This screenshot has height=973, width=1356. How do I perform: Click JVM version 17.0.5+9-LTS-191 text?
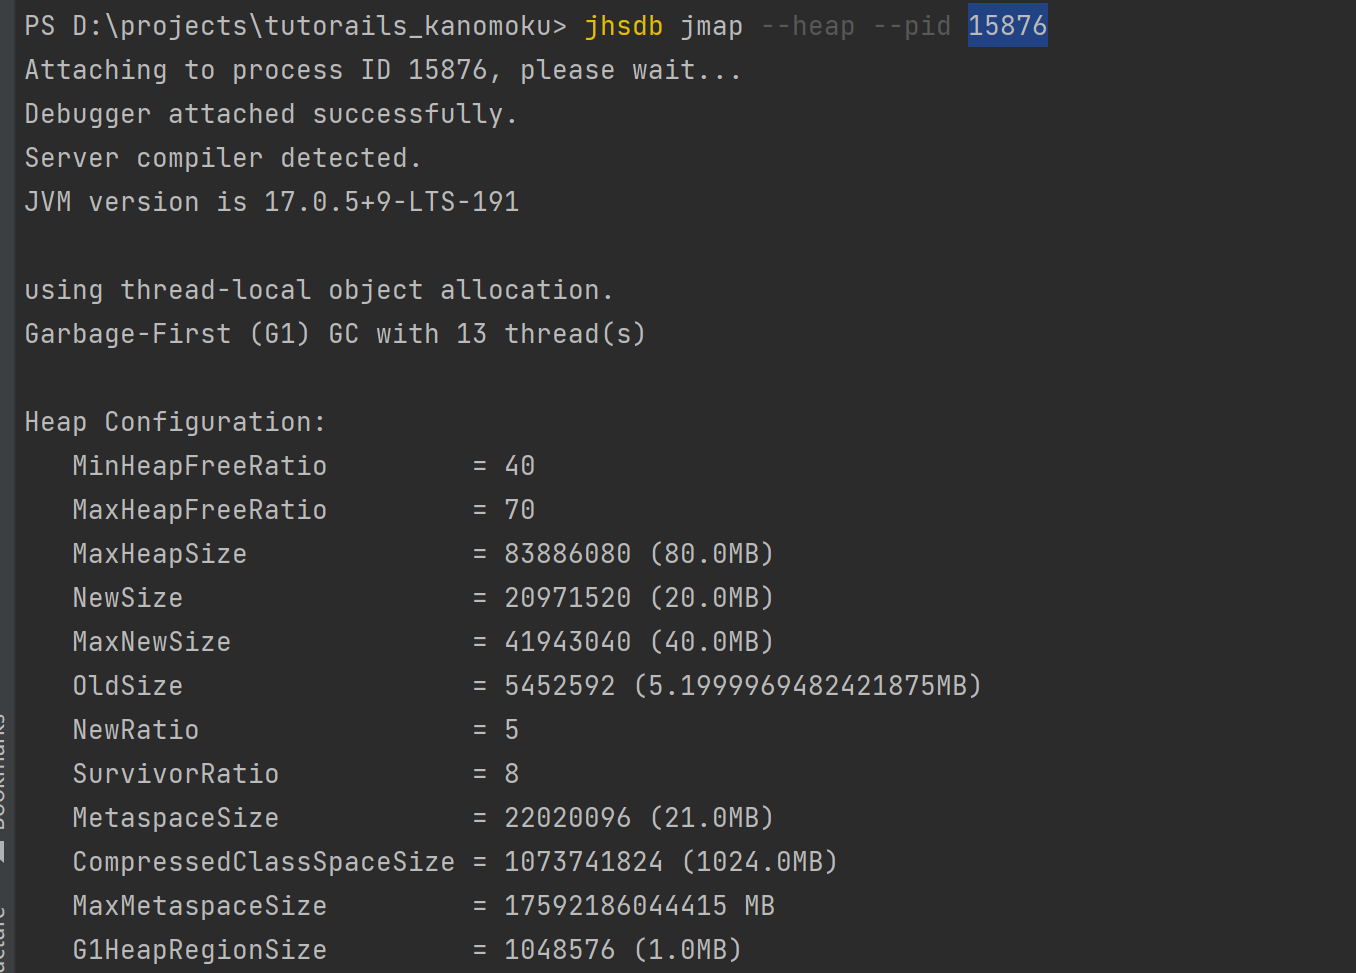(272, 202)
